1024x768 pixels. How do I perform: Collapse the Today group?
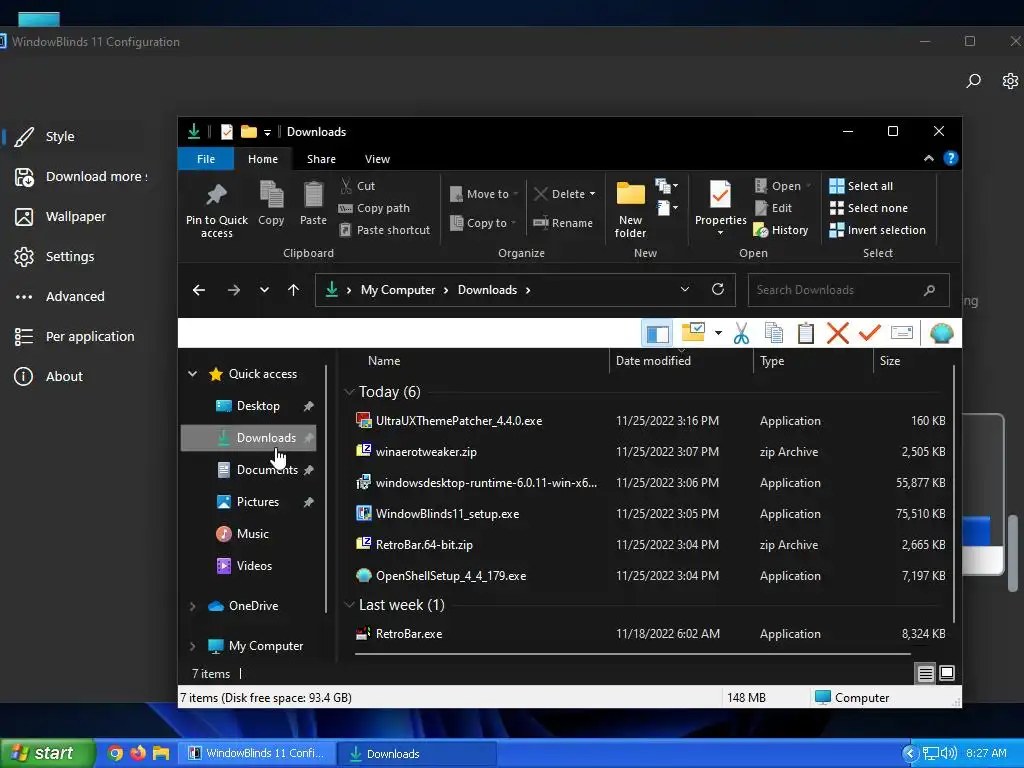pyautogui.click(x=349, y=392)
